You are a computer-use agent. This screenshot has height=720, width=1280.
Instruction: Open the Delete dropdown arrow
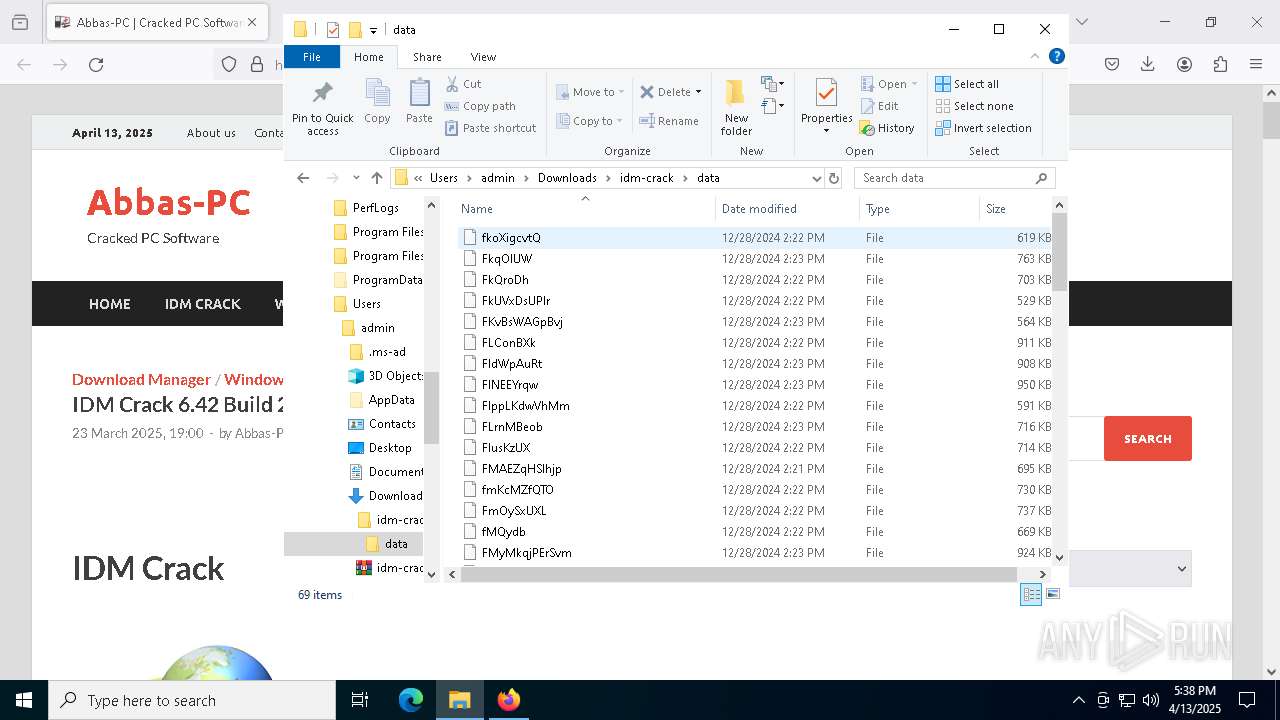(698, 92)
